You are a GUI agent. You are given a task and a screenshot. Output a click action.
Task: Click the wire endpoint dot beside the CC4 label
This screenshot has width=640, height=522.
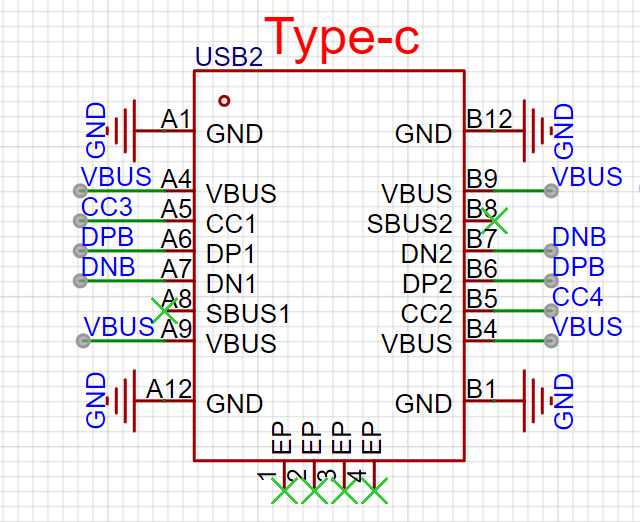(551, 311)
